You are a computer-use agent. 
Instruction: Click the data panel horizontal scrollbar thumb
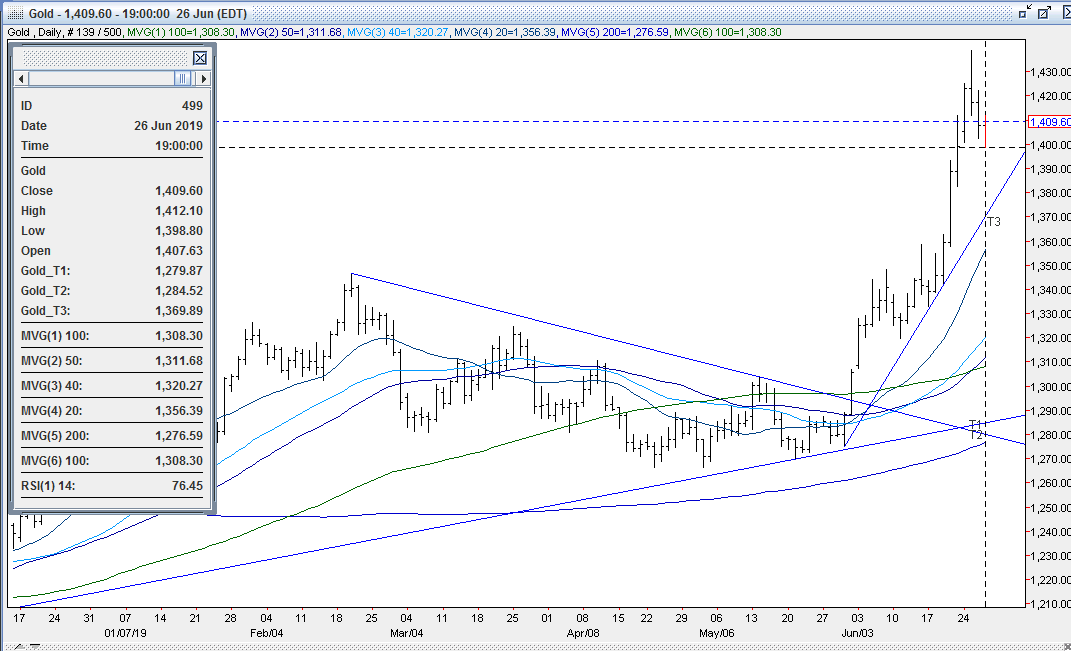tap(182, 79)
